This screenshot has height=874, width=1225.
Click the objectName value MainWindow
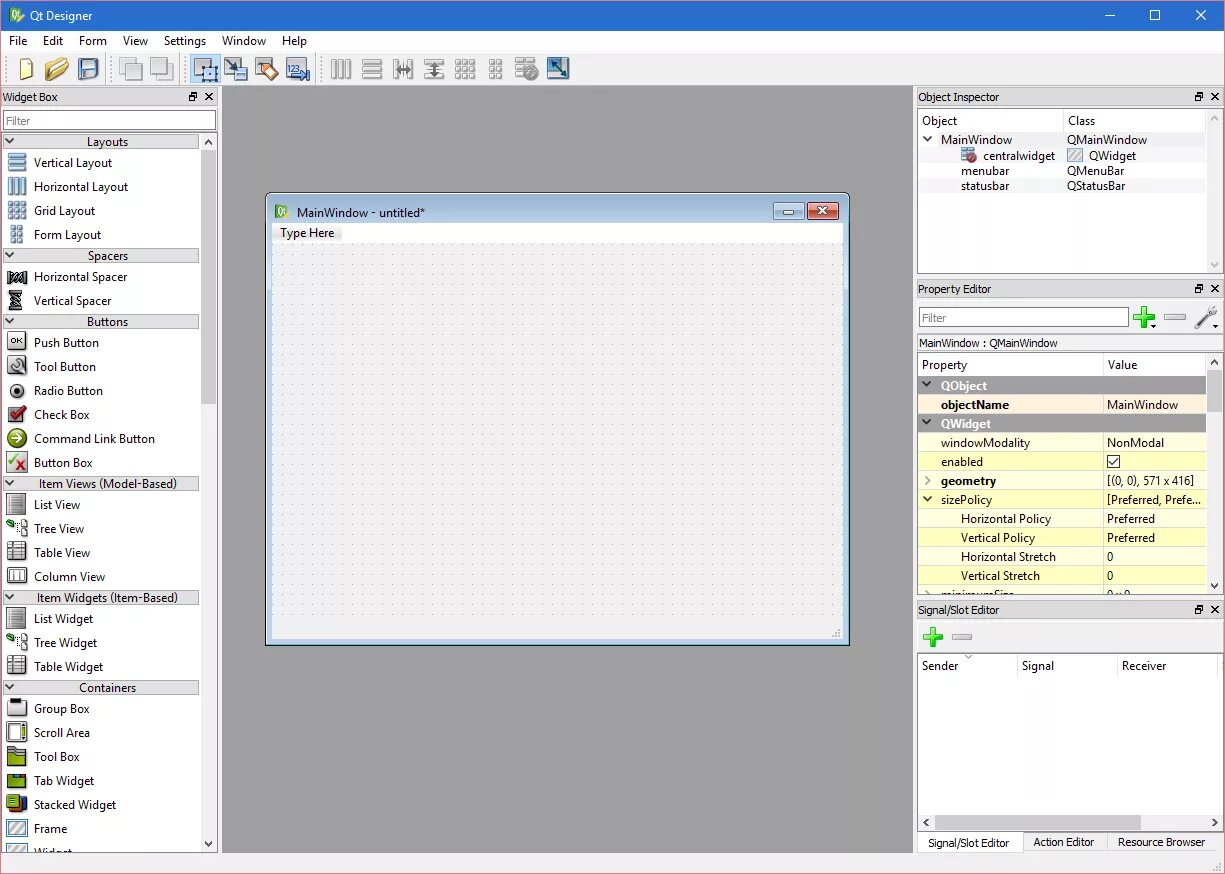1142,405
